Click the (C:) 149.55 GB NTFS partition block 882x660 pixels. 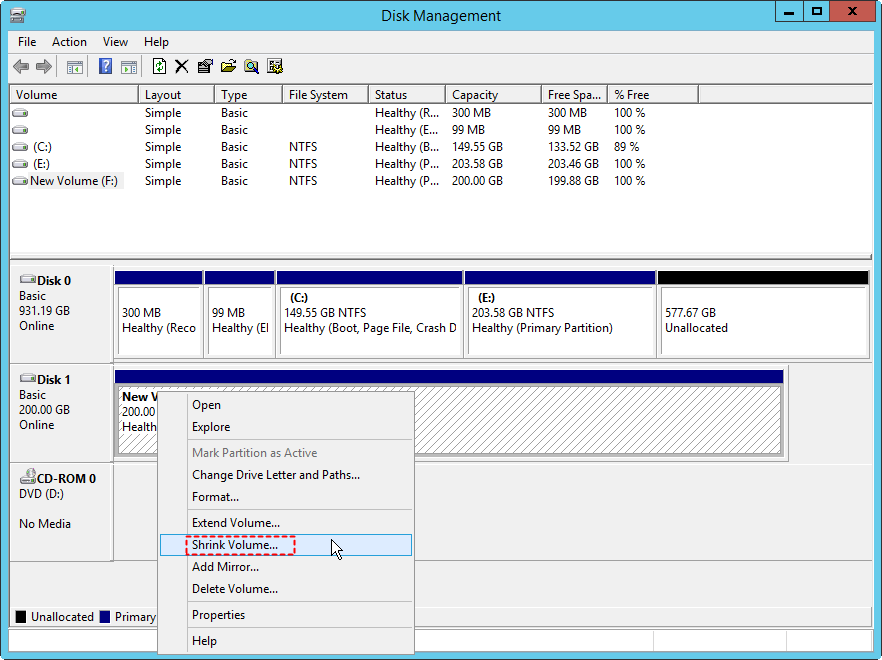pos(369,320)
